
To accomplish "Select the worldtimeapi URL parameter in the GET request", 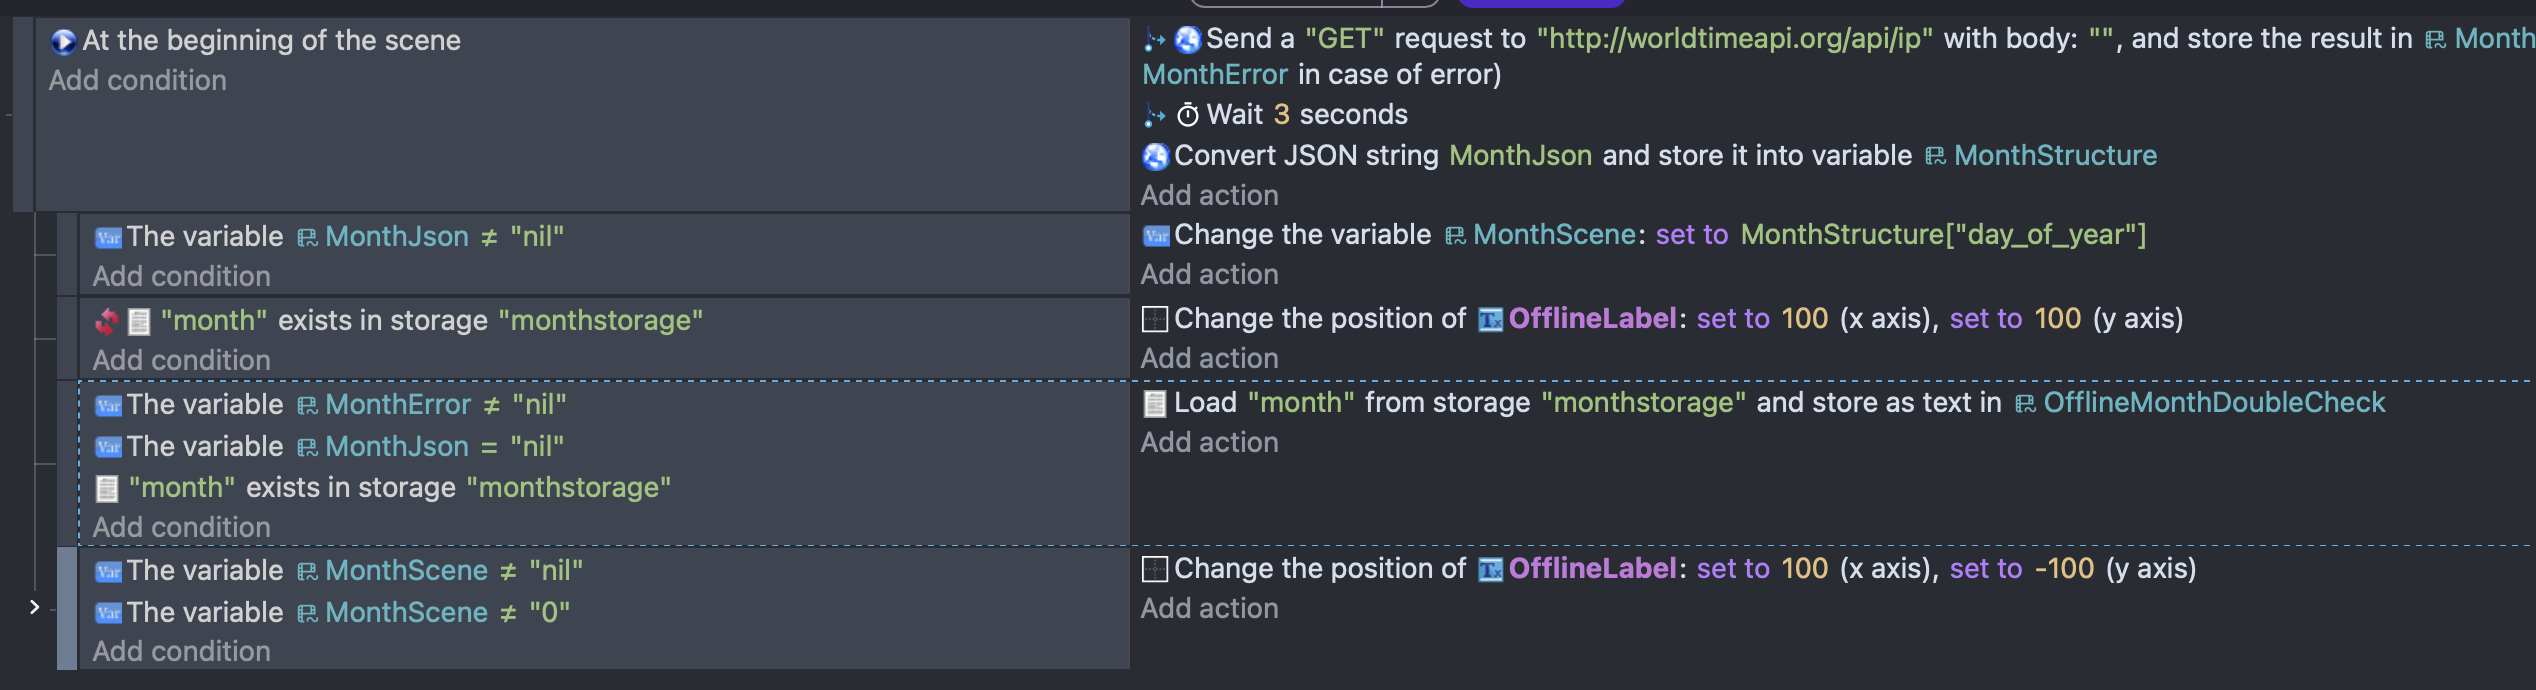I will (x=1734, y=39).
